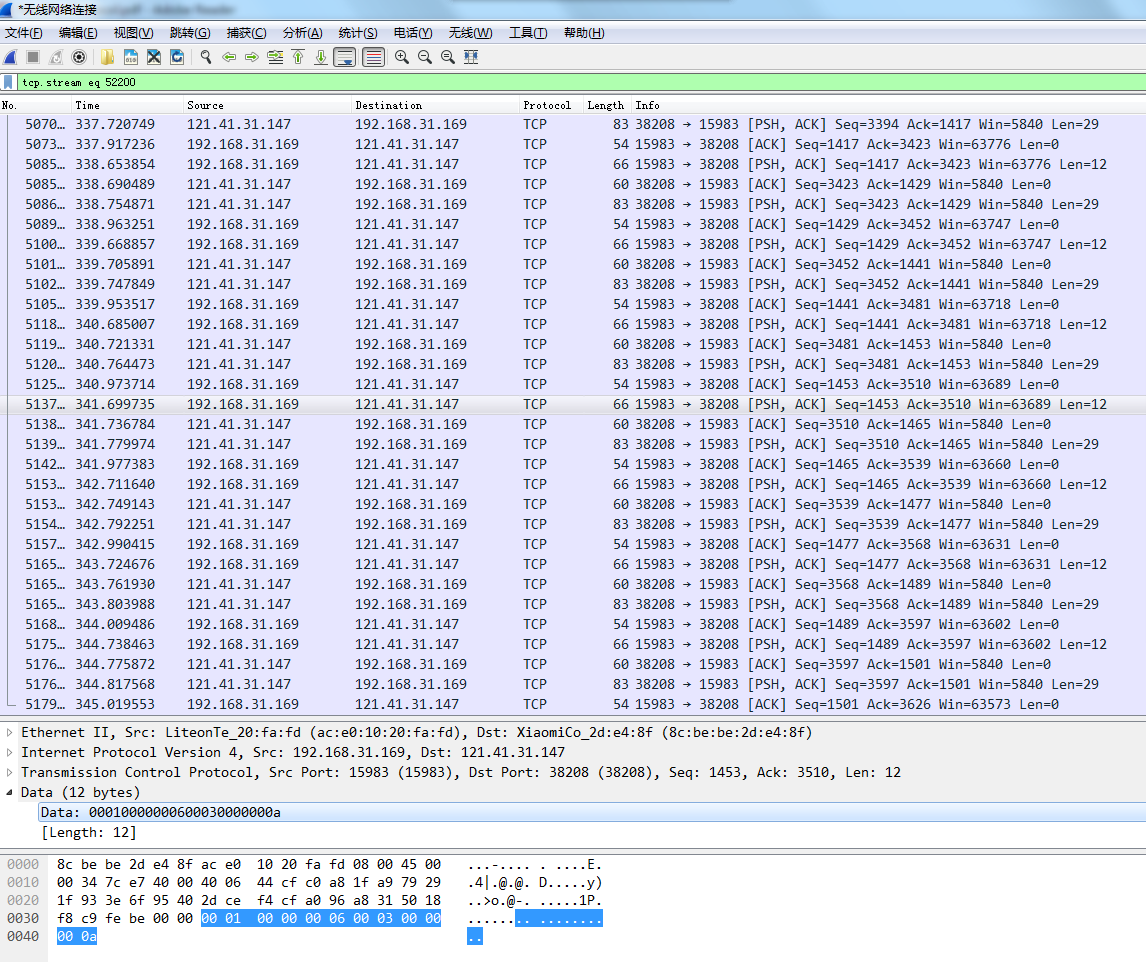The width and height of the screenshot is (1146, 962).
Task: Sort by the Length column header
Action: [x=608, y=105]
